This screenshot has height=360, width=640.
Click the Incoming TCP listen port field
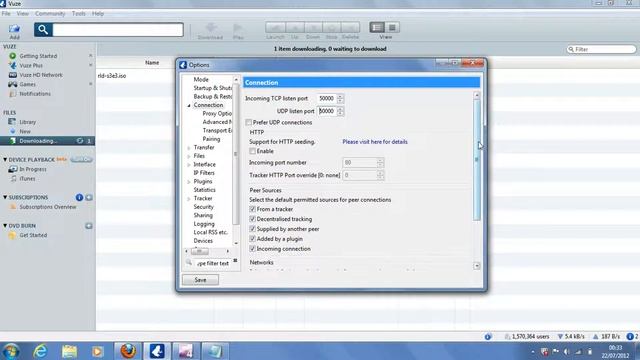[327, 98]
